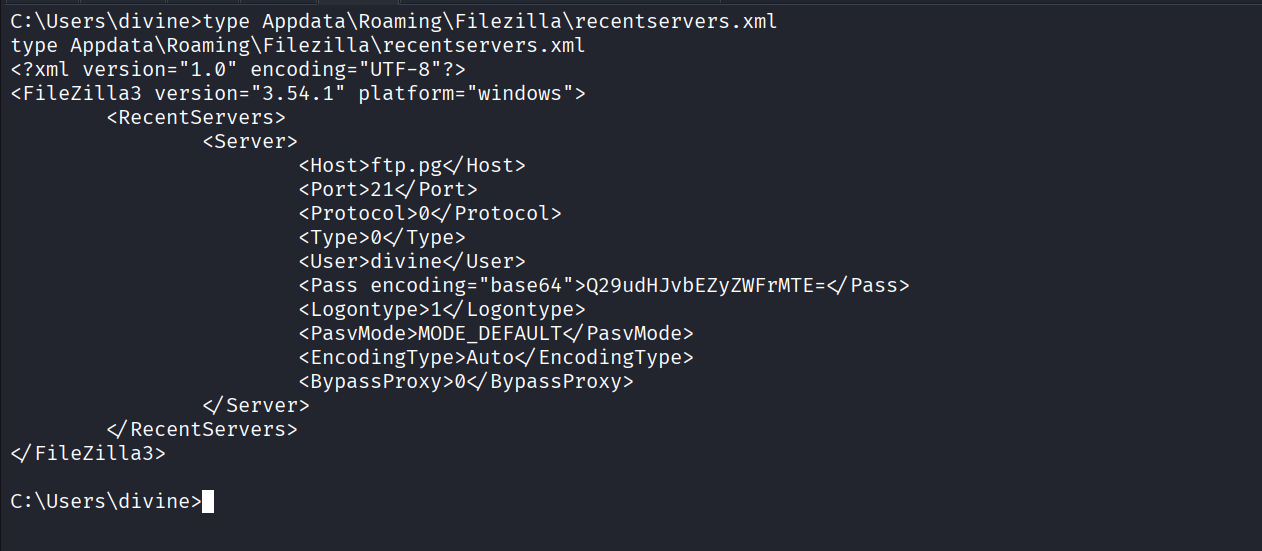
Task: Click the XML version declaration line
Action: [x=238, y=69]
